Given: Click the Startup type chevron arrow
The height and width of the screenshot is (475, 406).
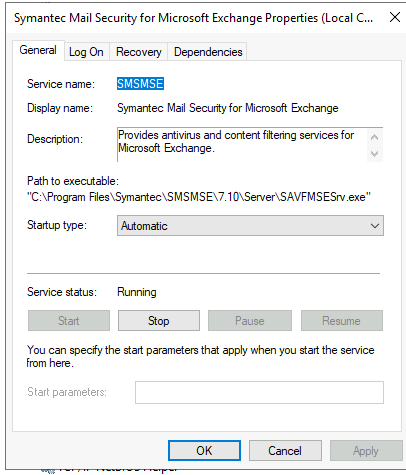Looking at the screenshot, I should pos(375,226).
